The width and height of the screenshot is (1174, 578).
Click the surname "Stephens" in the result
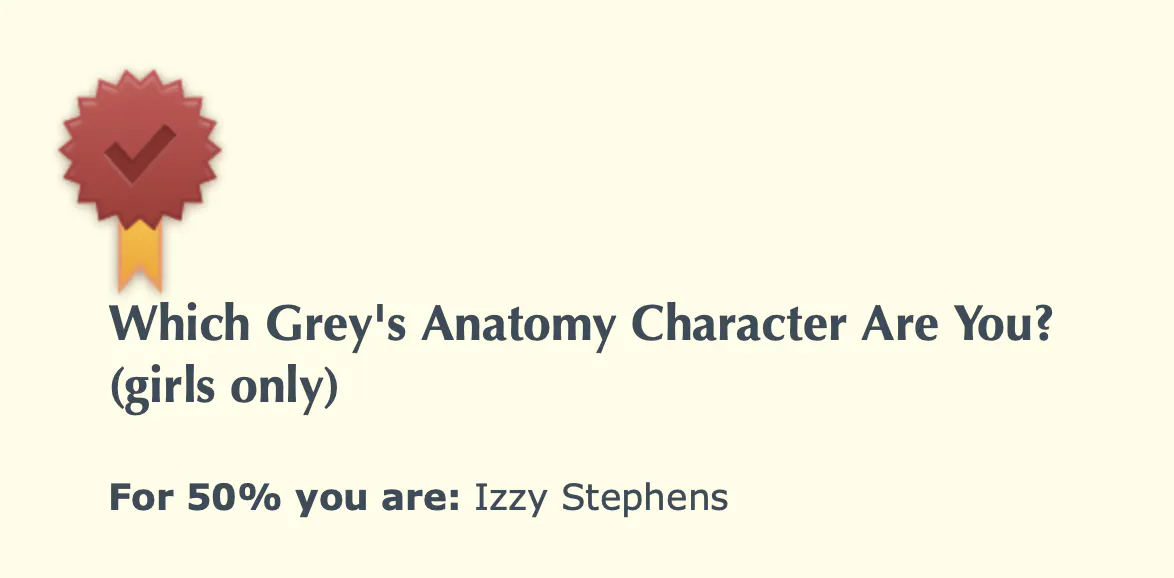tap(645, 499)
